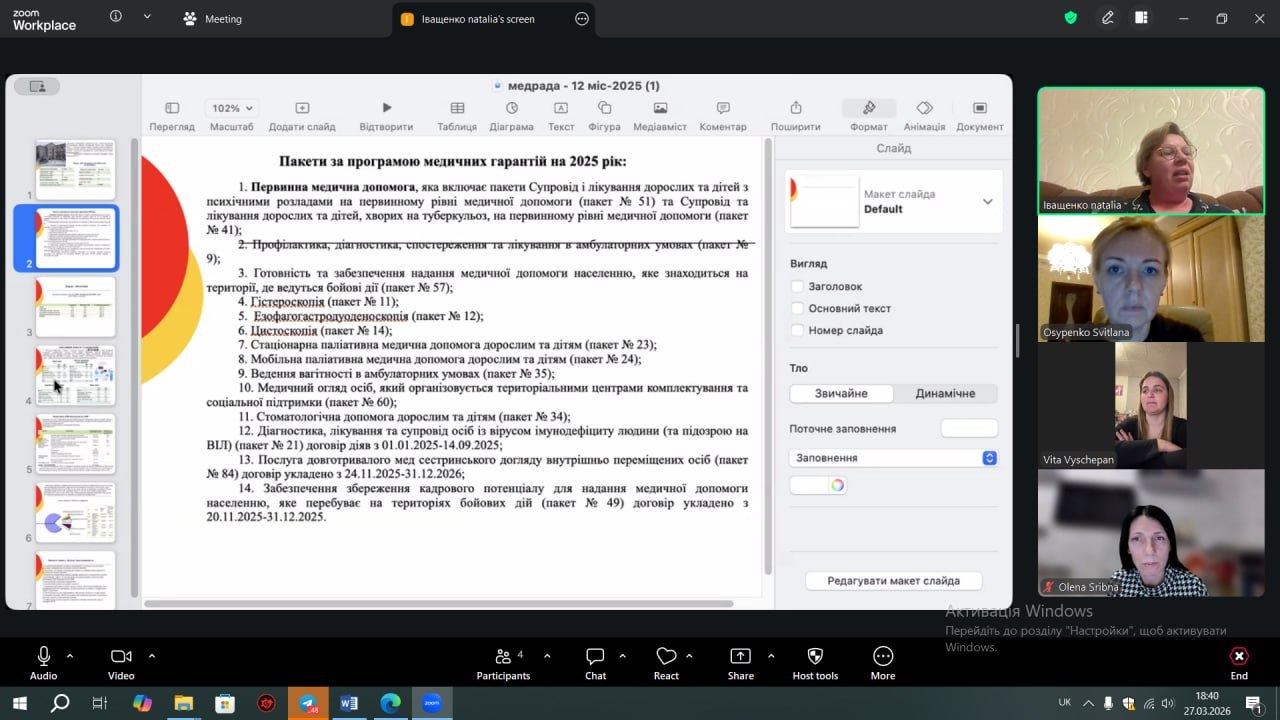This screenshot has width=1280, height=720.
Task: Open the 102% zoom scale dropdown
Action: point(232,108)
